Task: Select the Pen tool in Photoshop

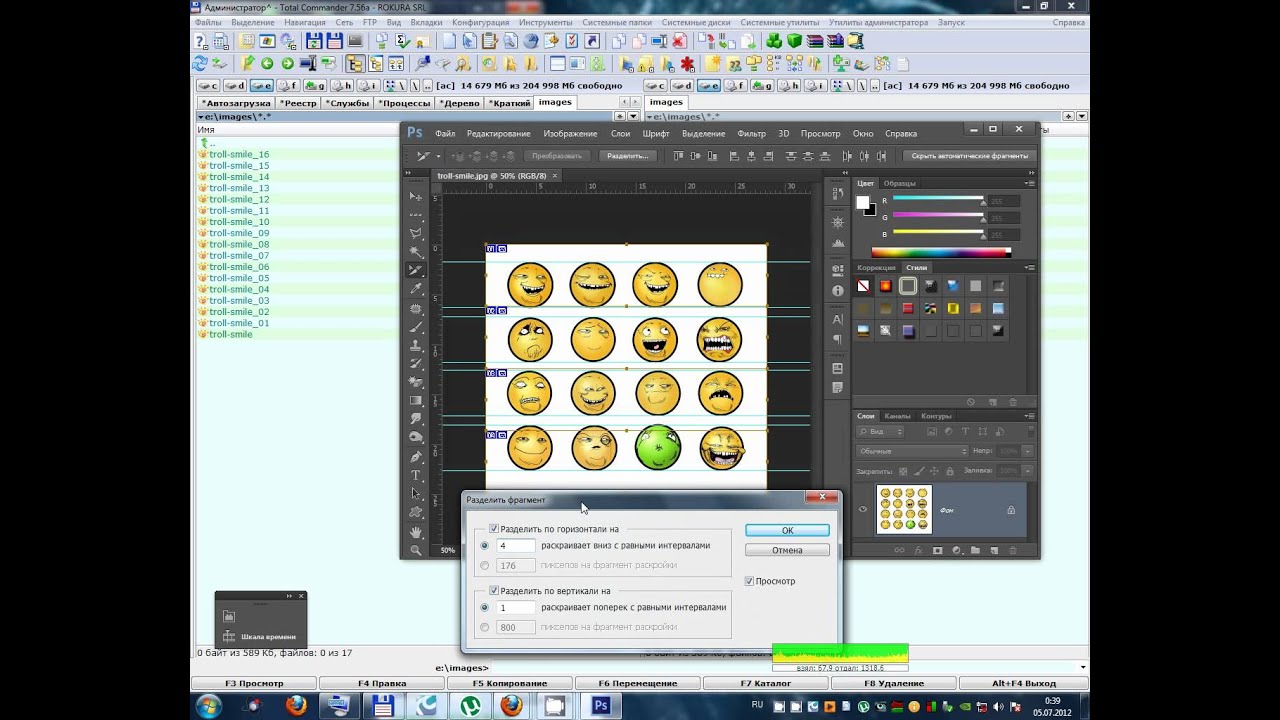Action: [416, 456]
